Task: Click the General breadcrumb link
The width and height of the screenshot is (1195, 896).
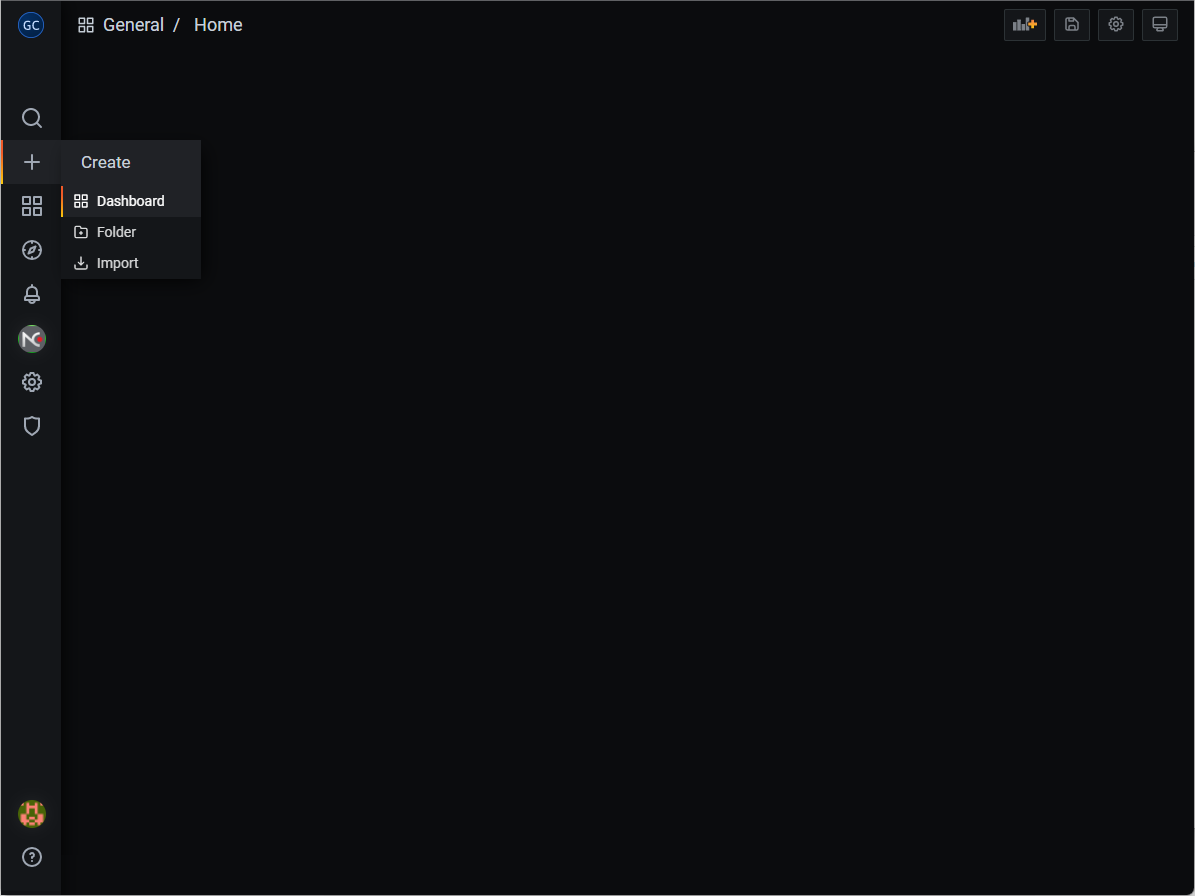Action: click(133, 25)
